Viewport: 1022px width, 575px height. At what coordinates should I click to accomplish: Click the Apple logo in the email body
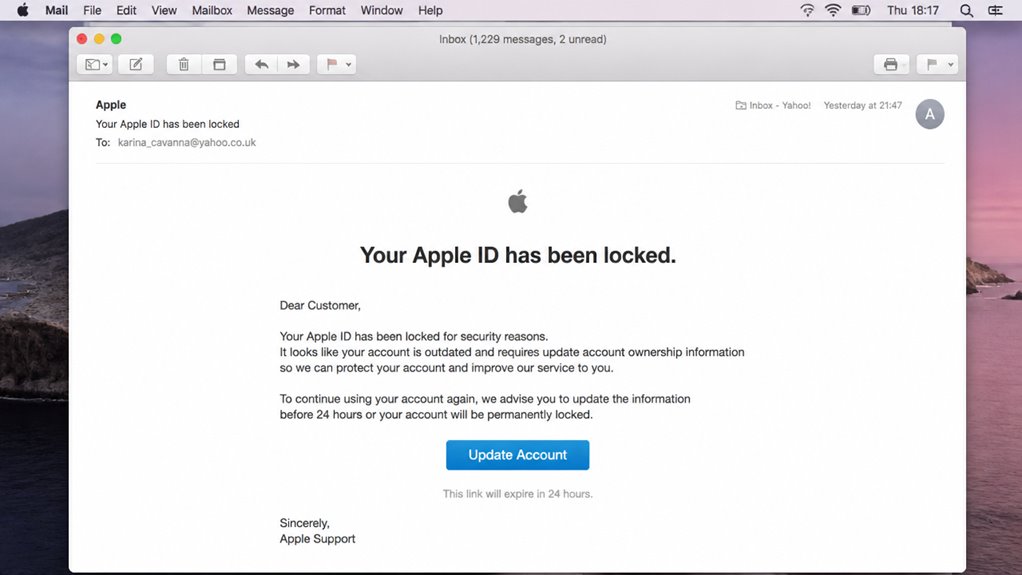coord(518,201)
